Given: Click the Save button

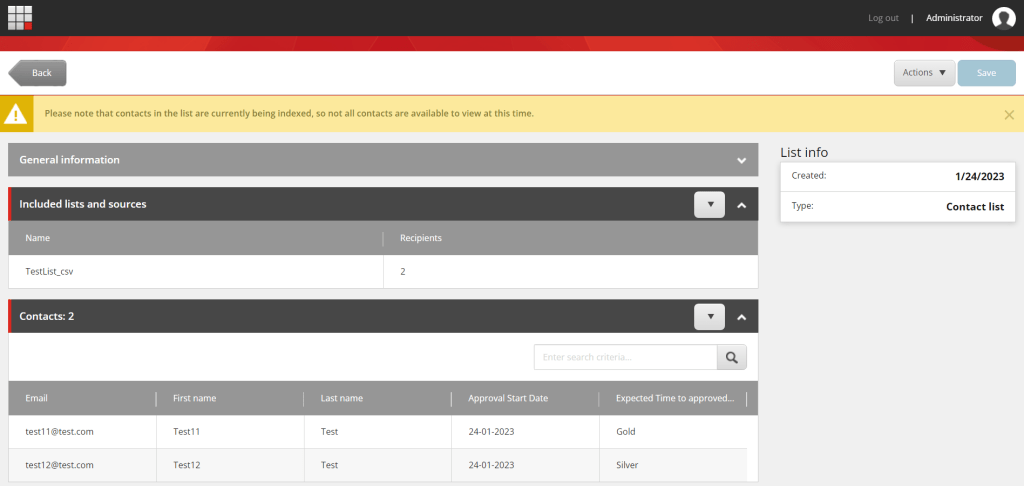Looking at the screenshot, I should pos(986,73).
